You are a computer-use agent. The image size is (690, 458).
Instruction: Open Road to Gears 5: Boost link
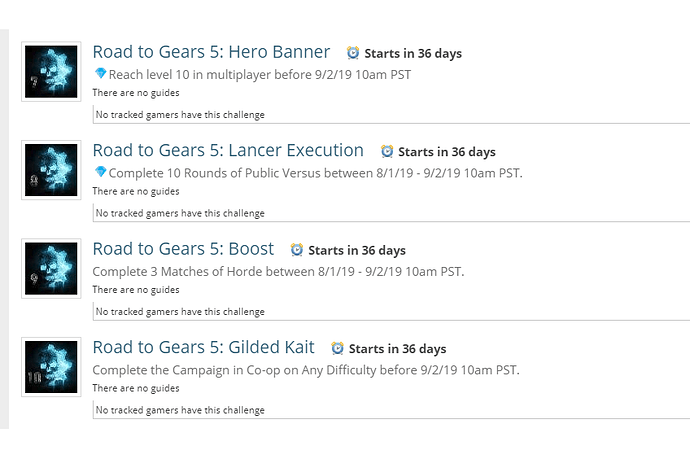click(183, 249)
